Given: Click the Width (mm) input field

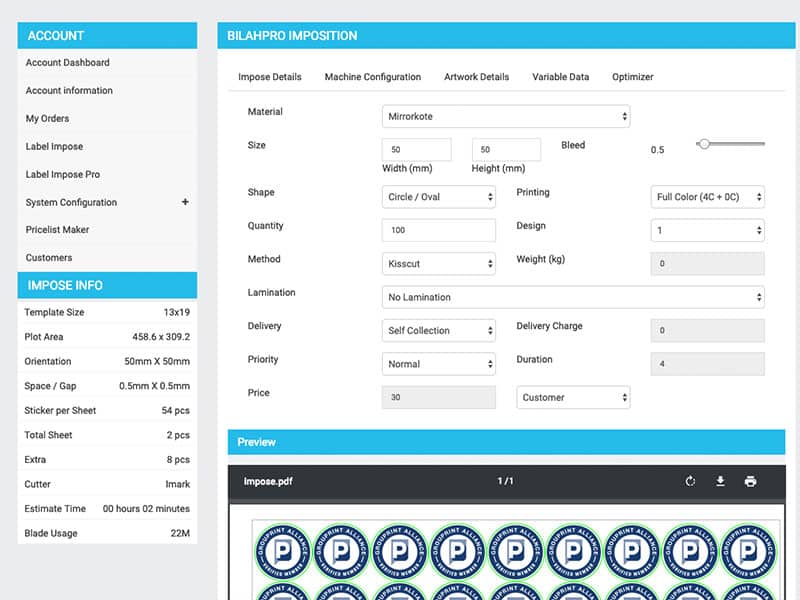Looking at the screenshot, I should (x=416, y=149).
